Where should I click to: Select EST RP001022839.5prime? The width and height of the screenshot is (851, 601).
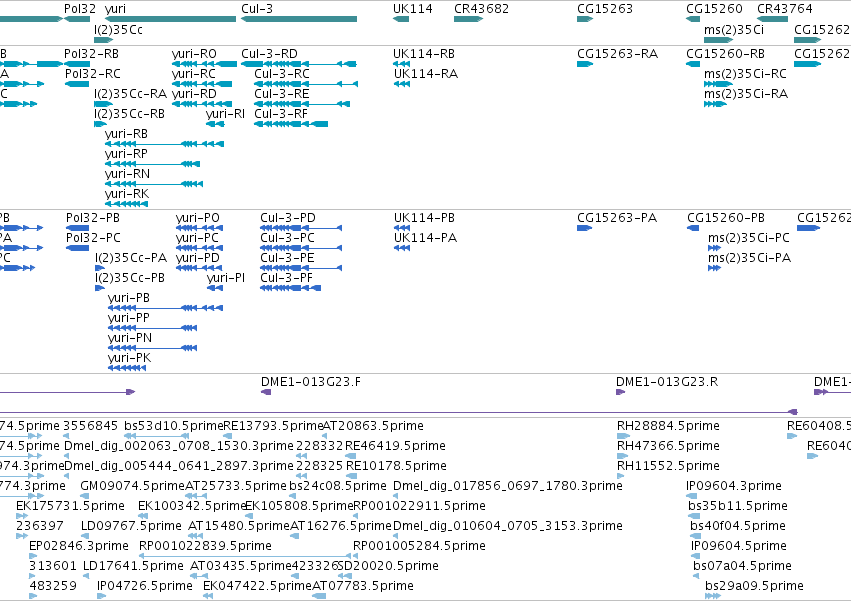pos(206,546)
